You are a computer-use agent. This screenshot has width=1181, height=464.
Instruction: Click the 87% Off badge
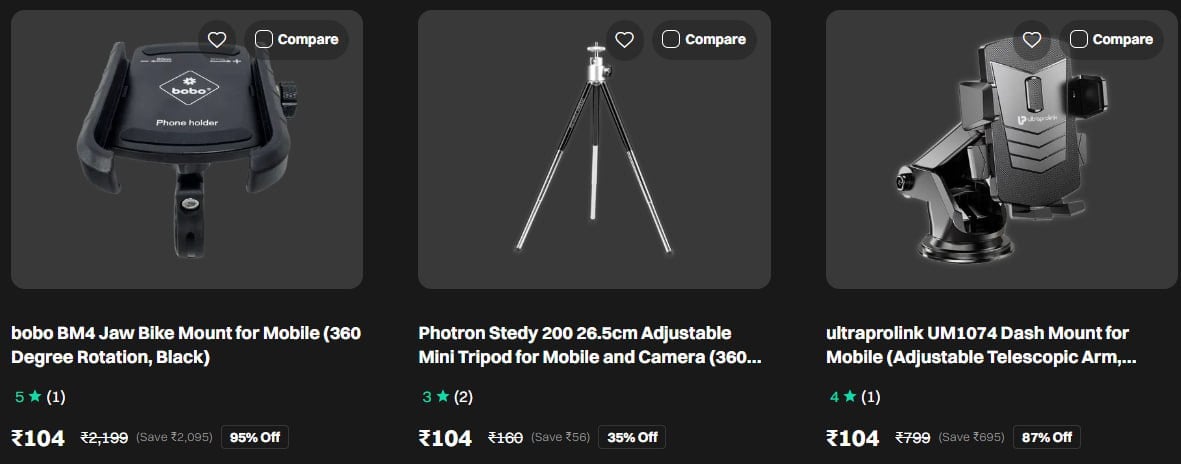(1047, 437)
